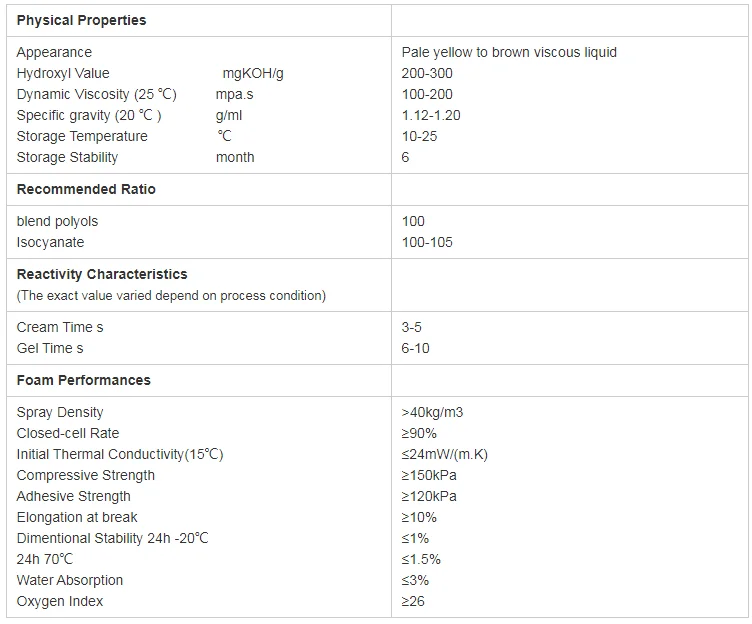Click the Cream Time s label

point(60,327)
